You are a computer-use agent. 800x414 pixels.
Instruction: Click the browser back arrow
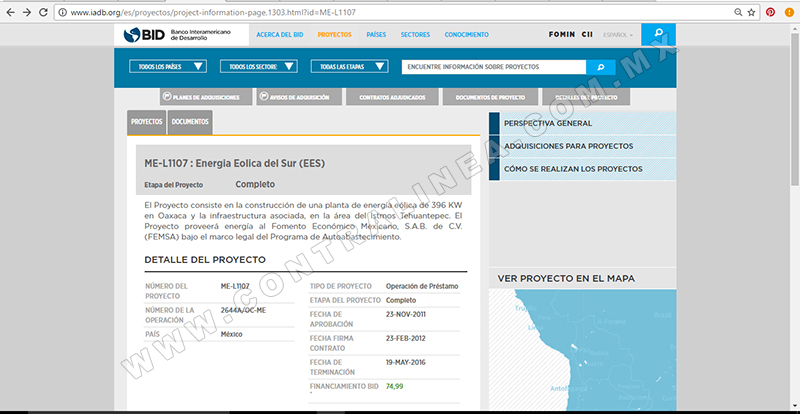(10, 12)
